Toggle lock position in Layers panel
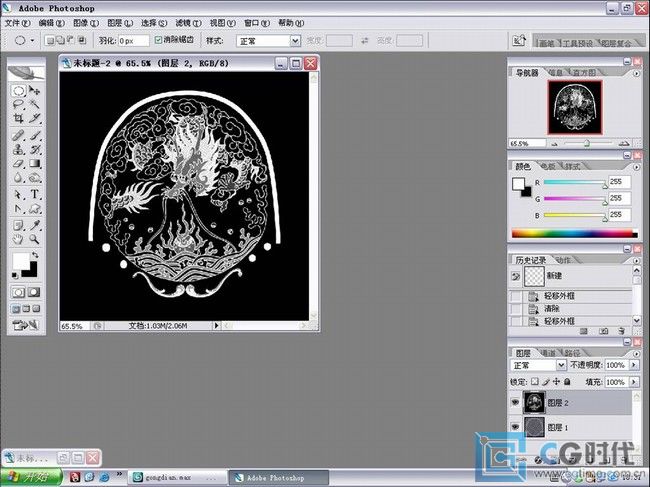This screenshot has height=487, width=650. 556,381
